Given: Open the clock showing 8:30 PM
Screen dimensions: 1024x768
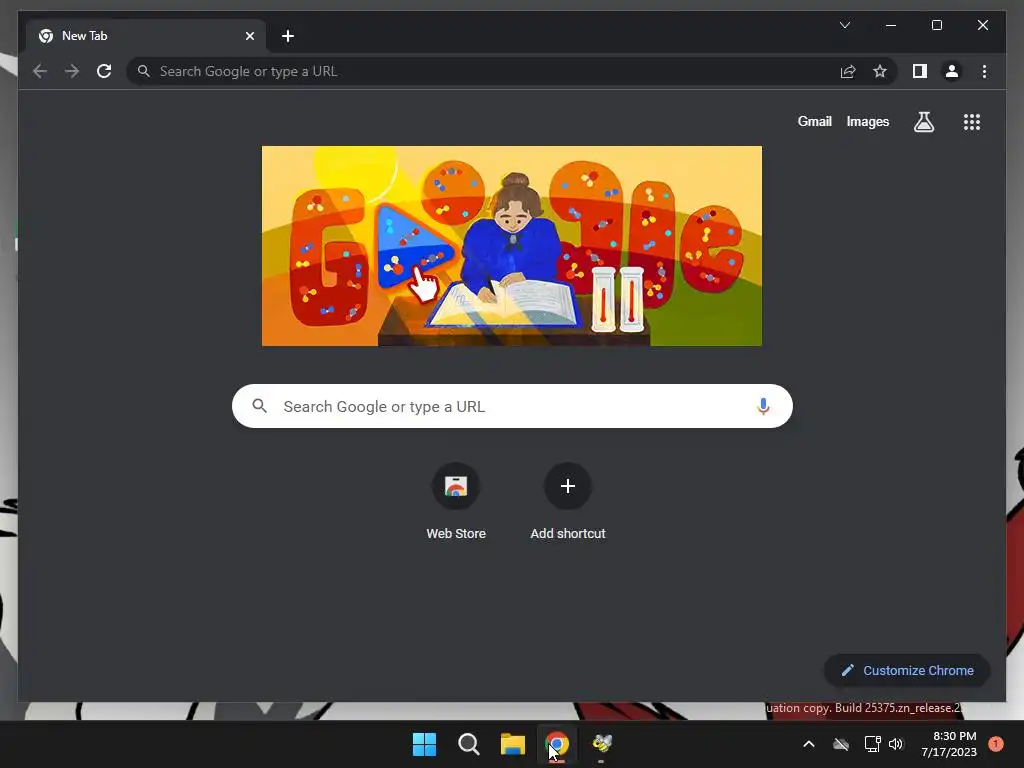Looking at the screenshot, I should point(949,744).
